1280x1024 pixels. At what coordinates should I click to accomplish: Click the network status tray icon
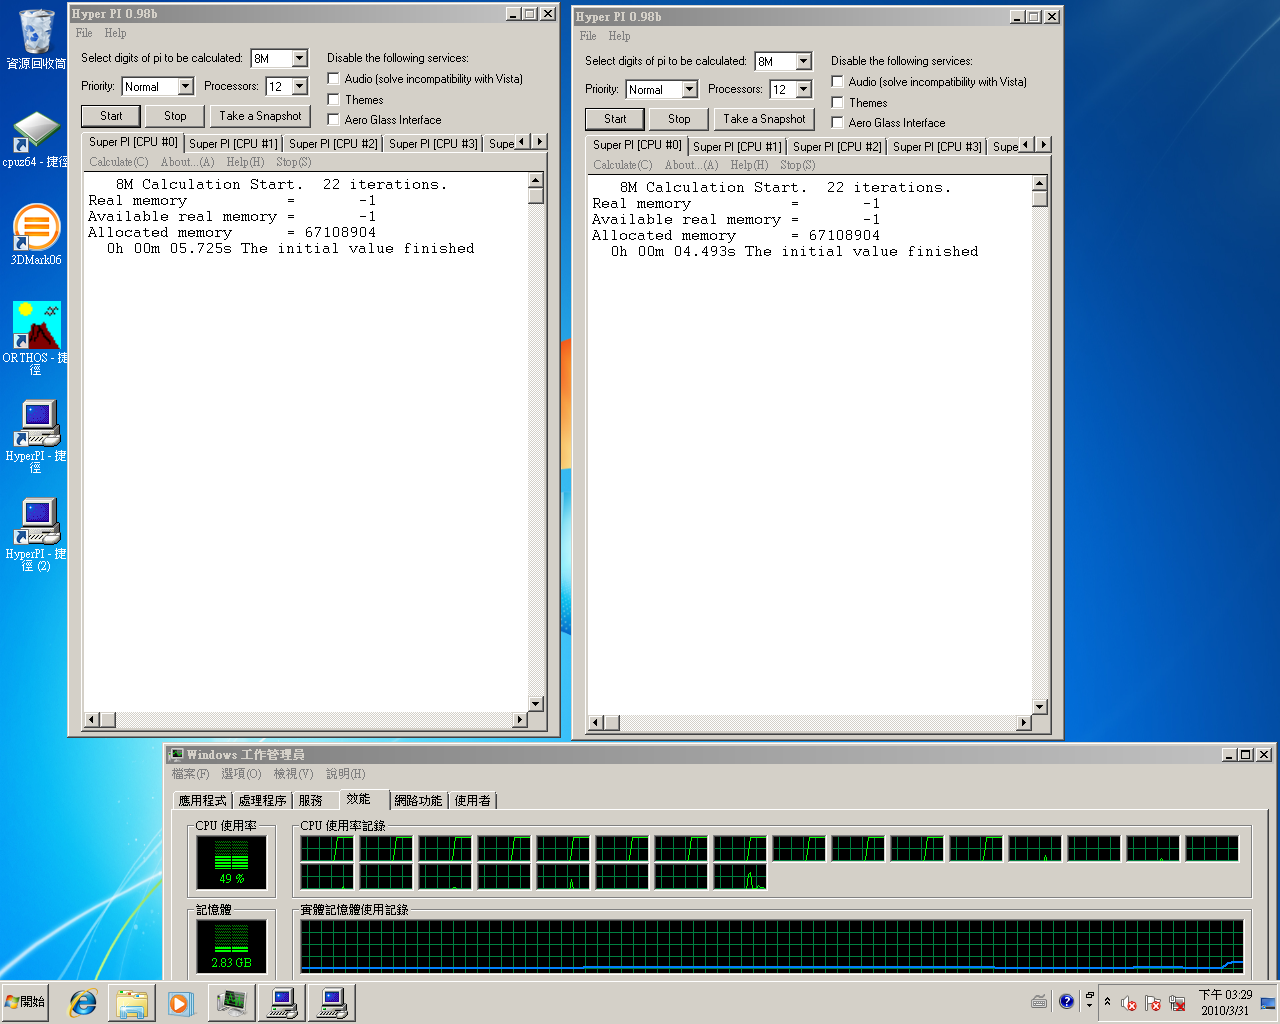(x=1177, y=1003)
